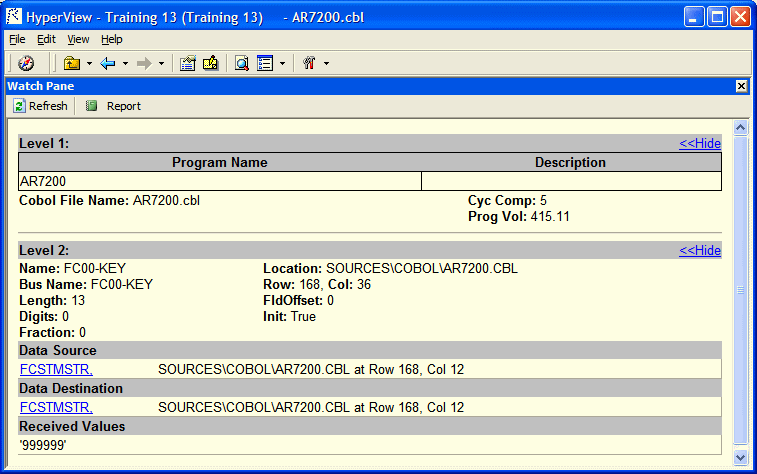Open dropdown arrow next to Back arrow

point(125,64)
